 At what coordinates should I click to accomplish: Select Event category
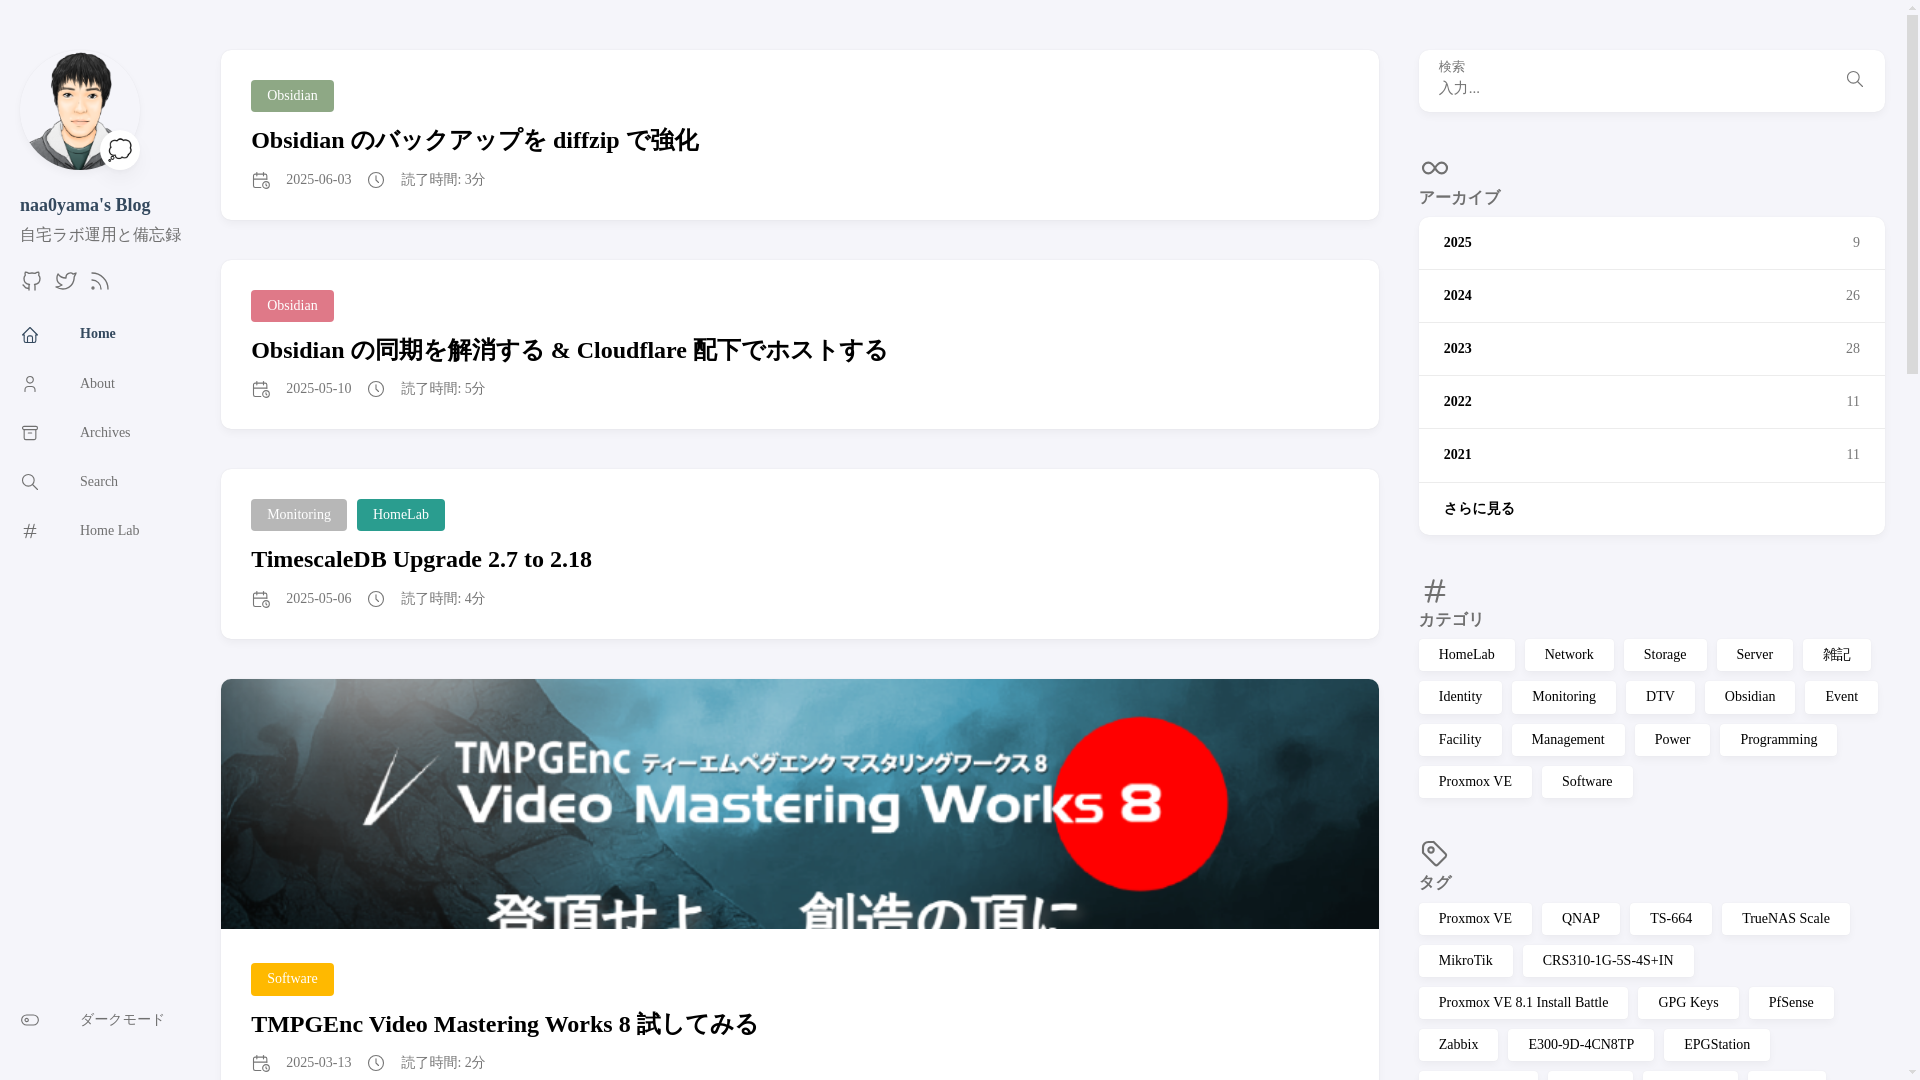(x=1841, y=697)
